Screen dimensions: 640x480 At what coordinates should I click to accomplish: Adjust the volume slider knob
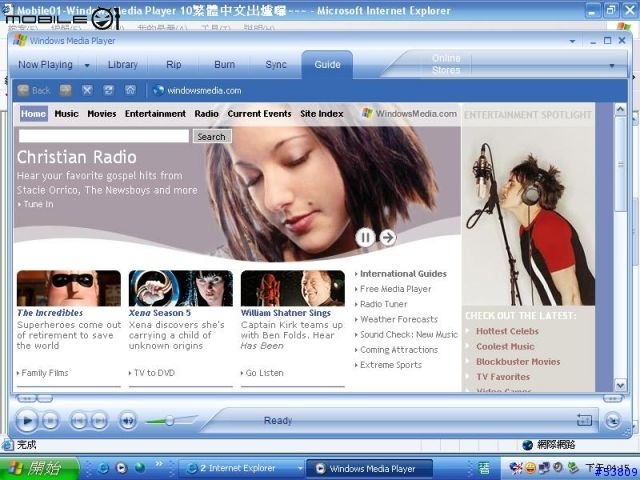[x=169, y=420]
